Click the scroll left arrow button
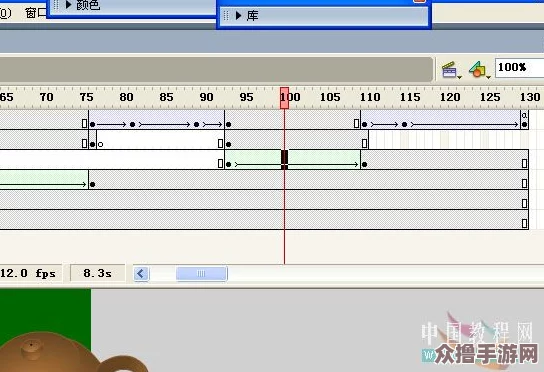Viewport: 544px width, 372px height. coord(141,274)
